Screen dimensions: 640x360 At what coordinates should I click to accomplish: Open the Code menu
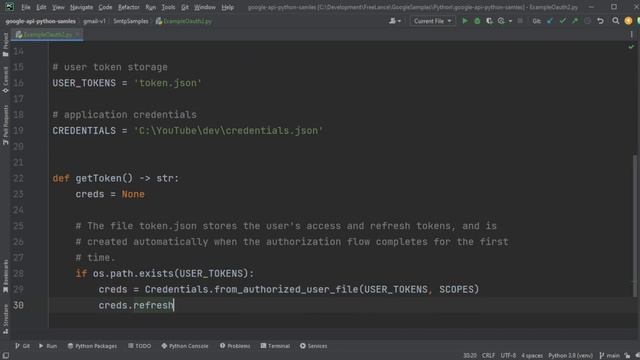click(105, 7)
